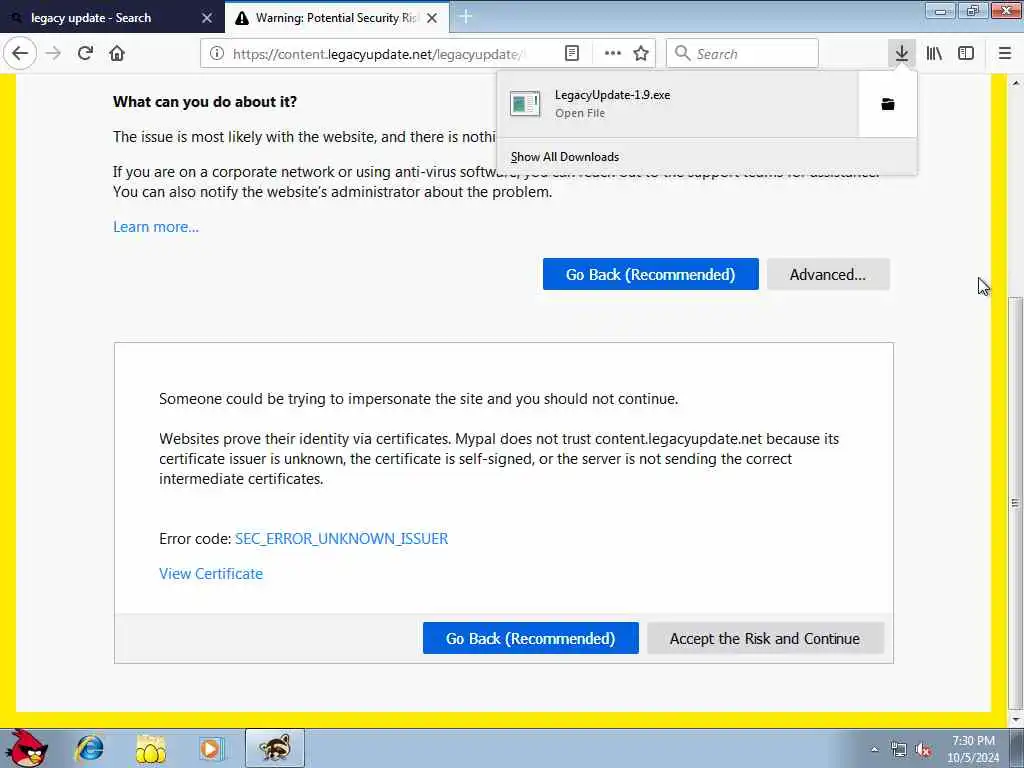Click upper Go Back (Recommended) button
The width and height of the screenshot is (1024, 768).
click(x=650, y=274)
